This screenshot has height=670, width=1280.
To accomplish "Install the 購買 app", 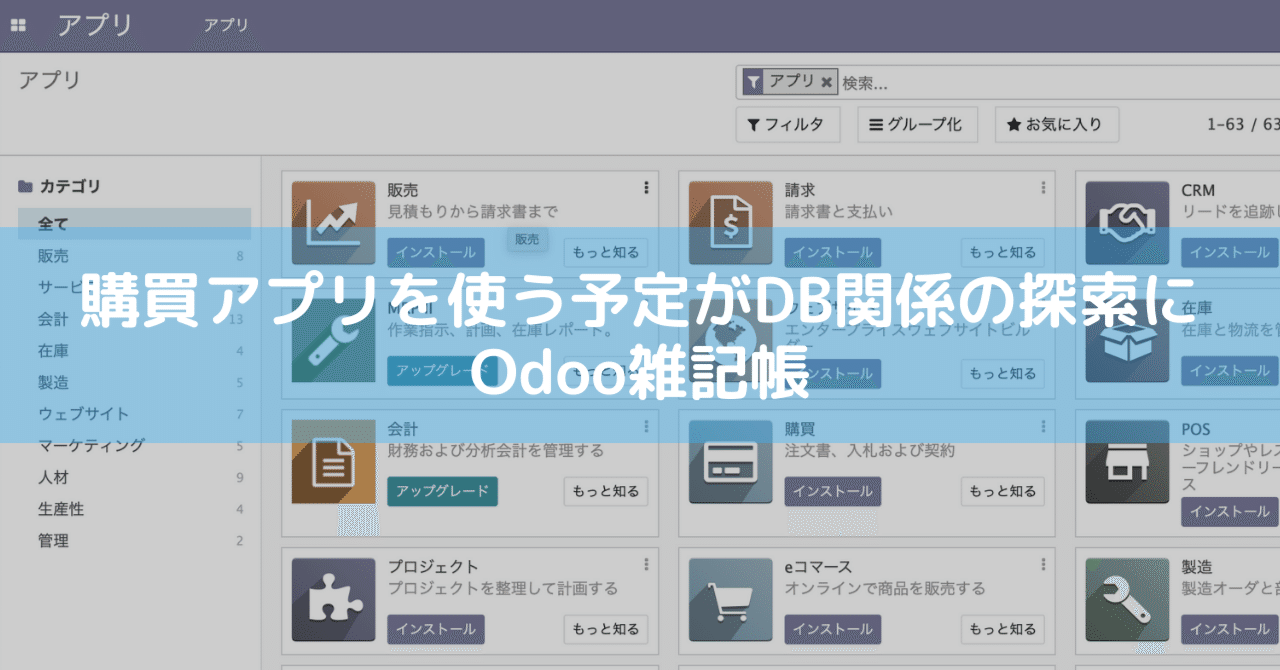I will (x=832, y=491).
